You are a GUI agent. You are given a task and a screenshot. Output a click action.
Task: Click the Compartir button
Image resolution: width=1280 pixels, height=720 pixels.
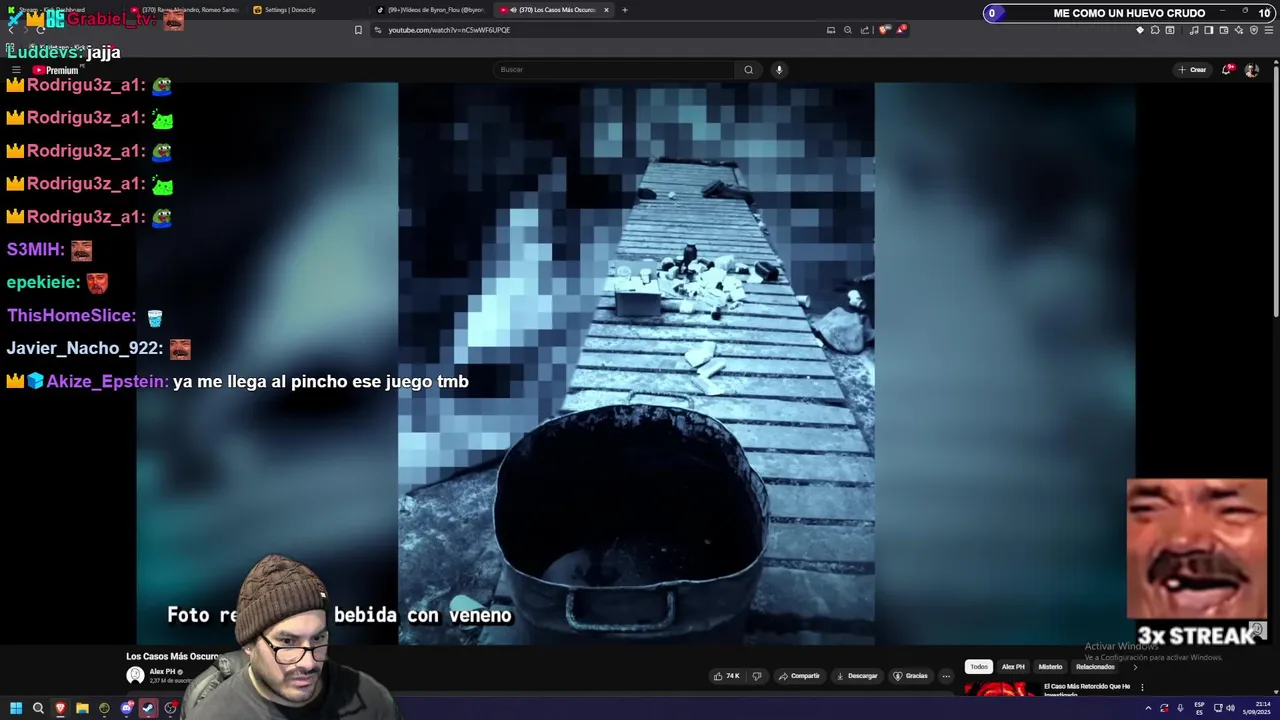[x=799, y=676]
